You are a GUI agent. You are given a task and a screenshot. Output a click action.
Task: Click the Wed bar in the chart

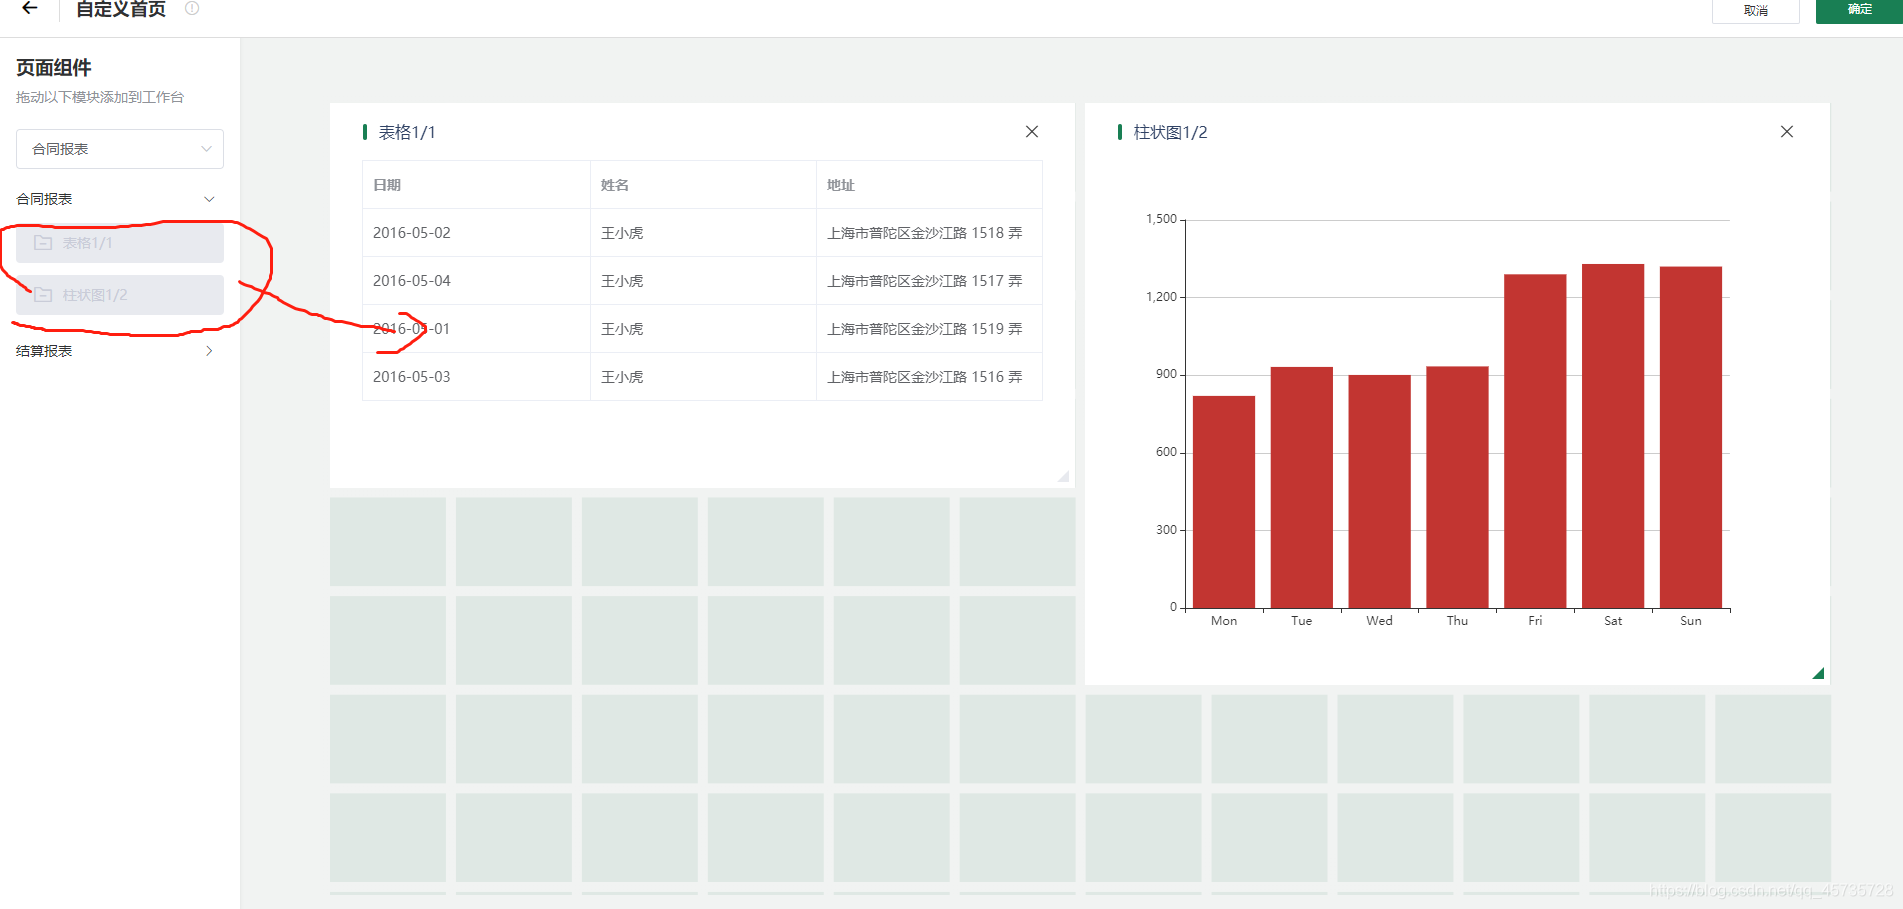[1380, 491]
